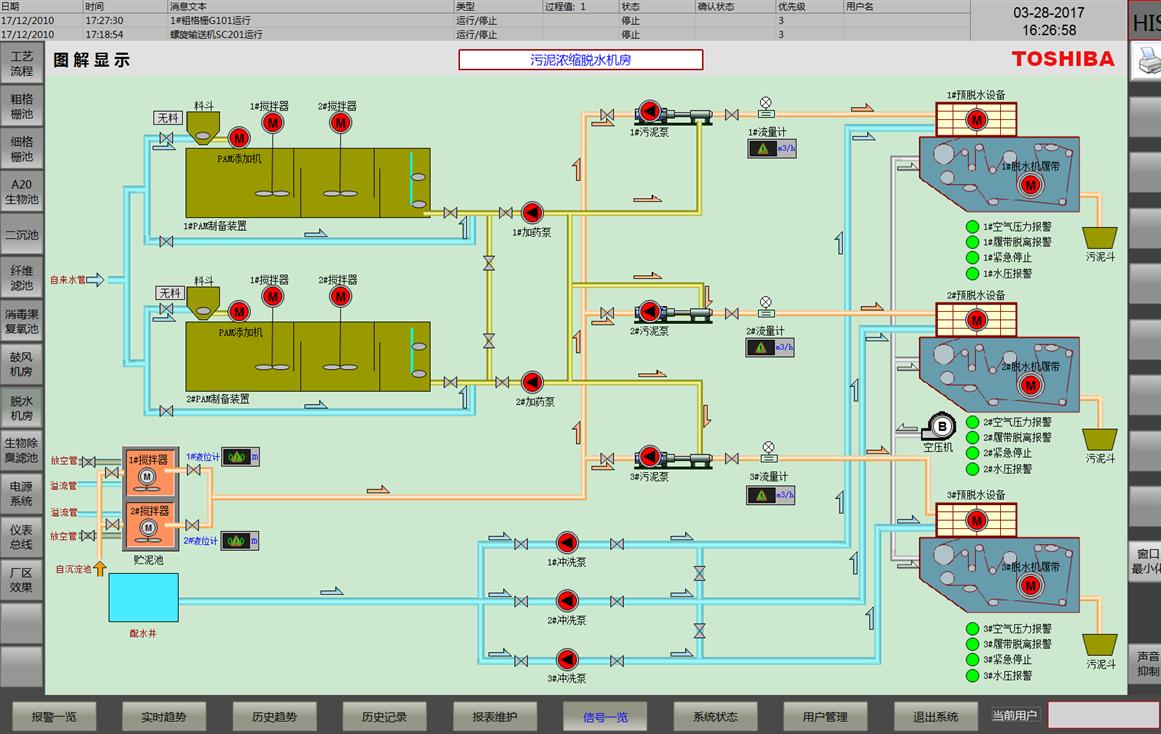1161x734 pixels.
Task: Click the 1#预脱水设备 motor icon
Action: point(976,120)
